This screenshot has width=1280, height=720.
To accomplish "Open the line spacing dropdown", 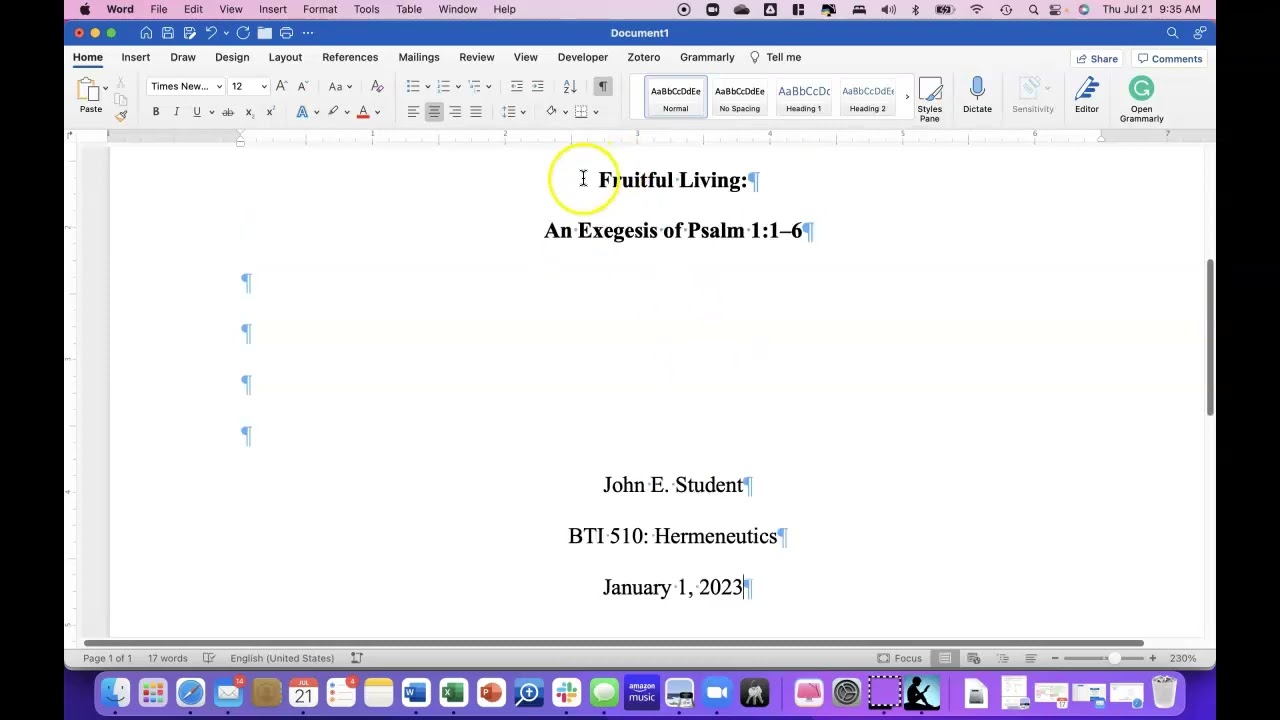I will (x=513, y=112).
